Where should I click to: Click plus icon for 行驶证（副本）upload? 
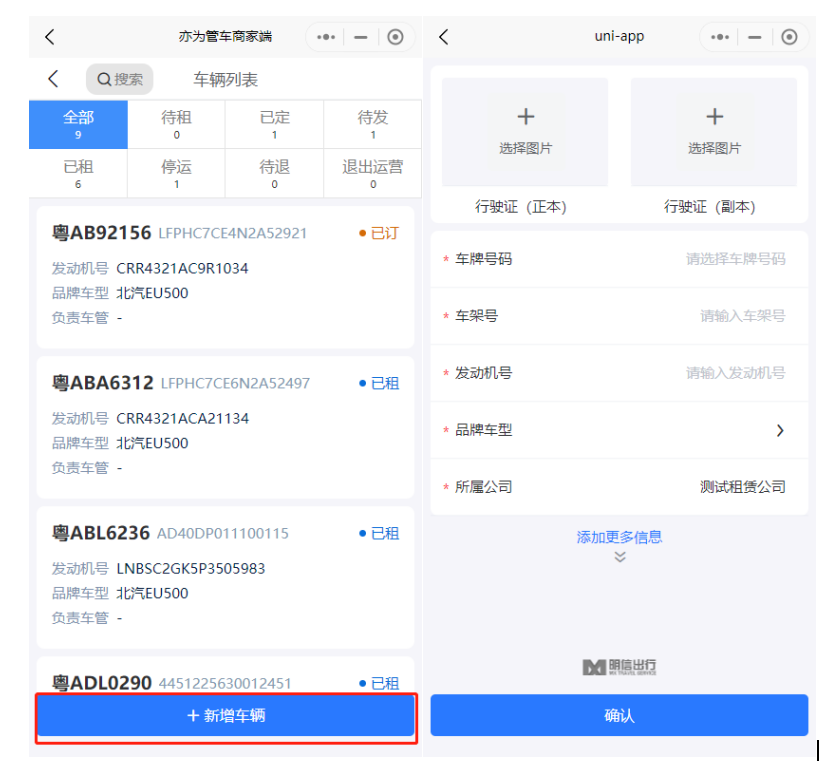coord(714,118)
